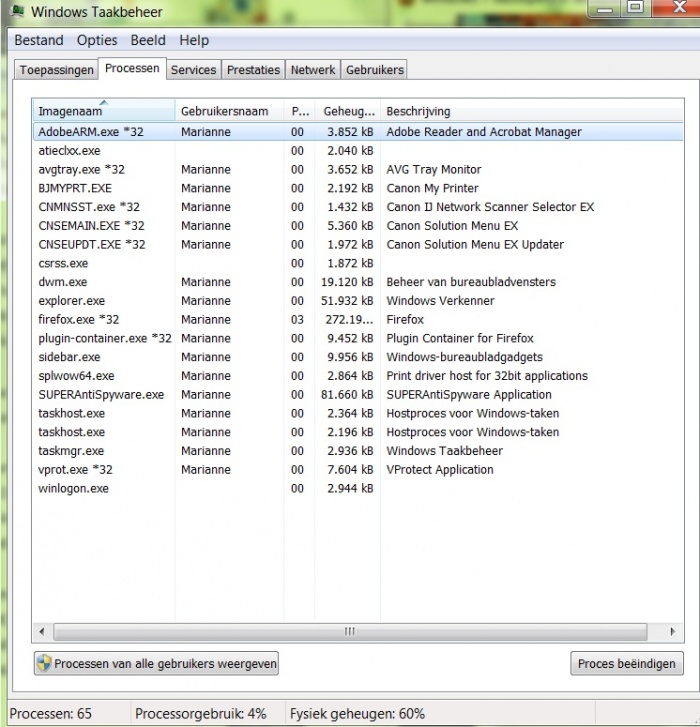Select the atieclxx.exe process row
This screenshot has width=700, height=727.
coord(358,151)
